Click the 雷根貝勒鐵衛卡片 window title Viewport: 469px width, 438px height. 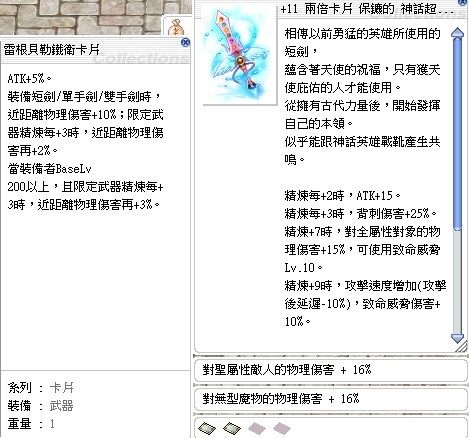52,50
